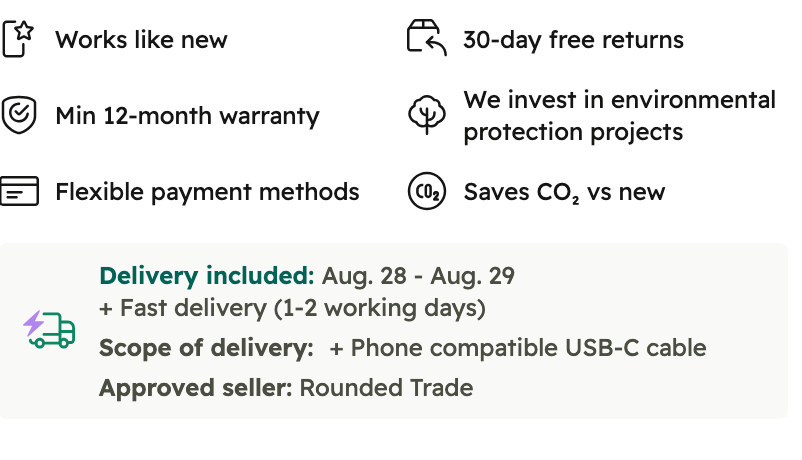Click Saves CO2 vs new label
Screen dimensions: 802x460
coord(564,193)
